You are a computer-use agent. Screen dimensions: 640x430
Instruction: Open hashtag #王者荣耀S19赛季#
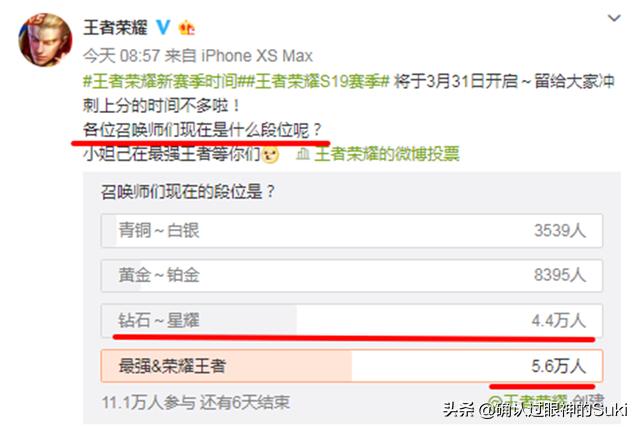coord(318,81)
